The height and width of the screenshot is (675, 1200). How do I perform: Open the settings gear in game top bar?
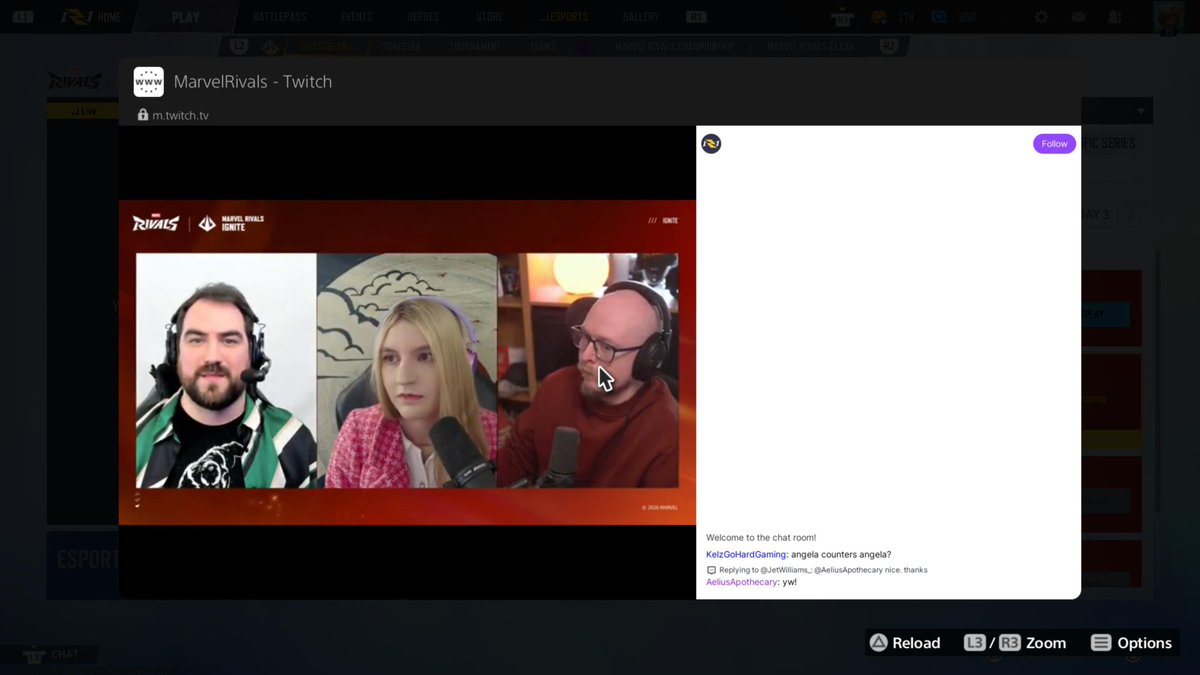coord(1042,17)
